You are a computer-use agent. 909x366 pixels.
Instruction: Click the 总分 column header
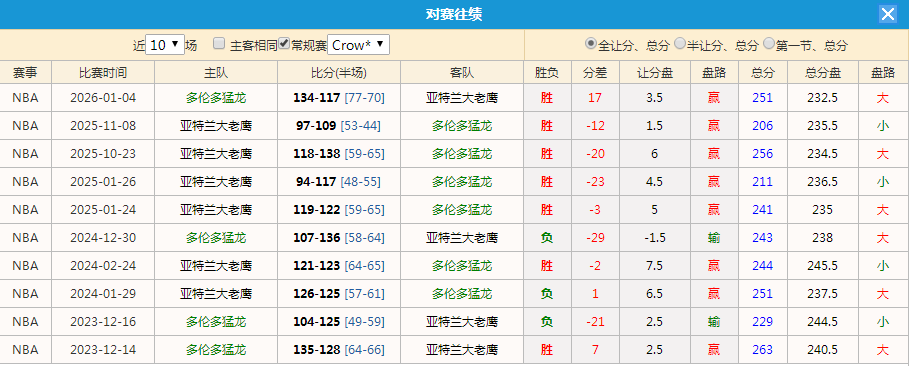pyautogui.click(x=763, y=73)
